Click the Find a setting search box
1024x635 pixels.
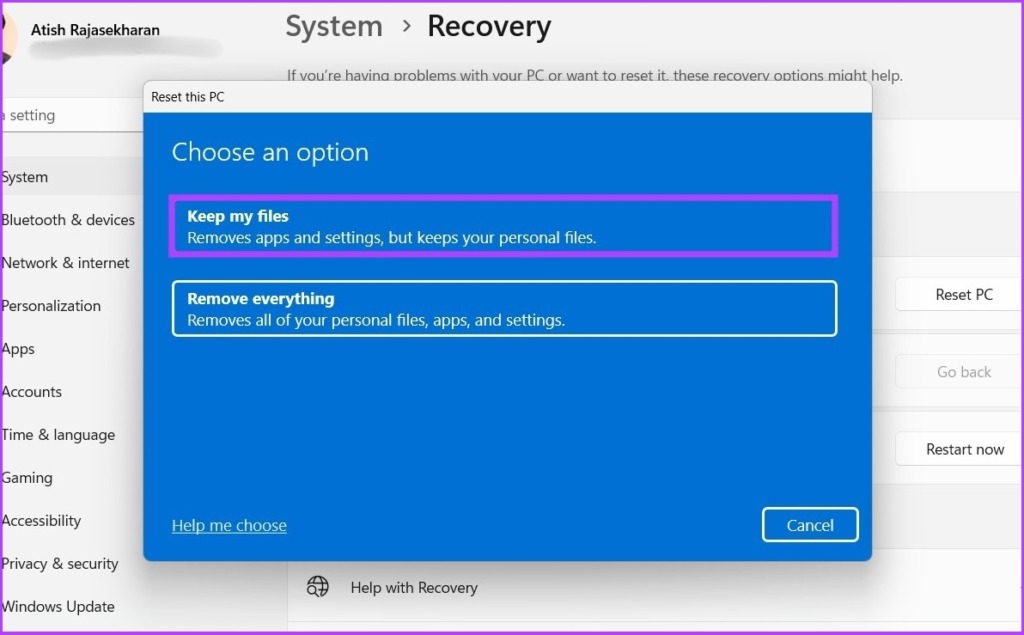coord(72,116)
